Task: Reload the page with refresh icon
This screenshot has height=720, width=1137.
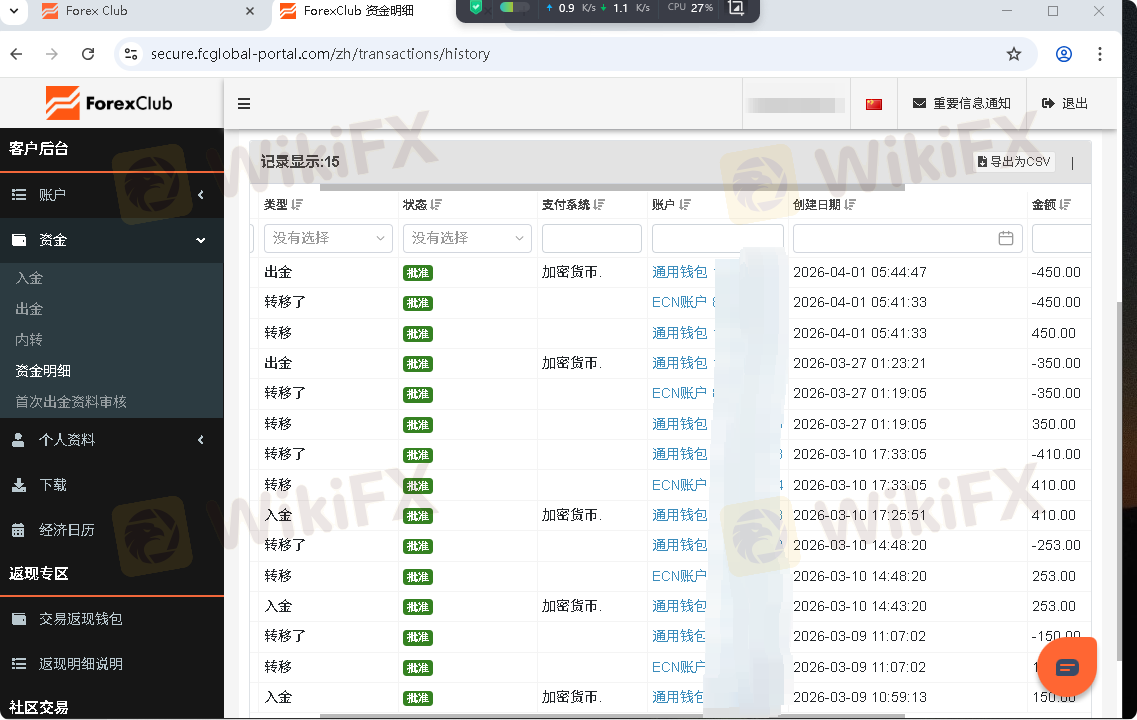Action: coord(88,54)
